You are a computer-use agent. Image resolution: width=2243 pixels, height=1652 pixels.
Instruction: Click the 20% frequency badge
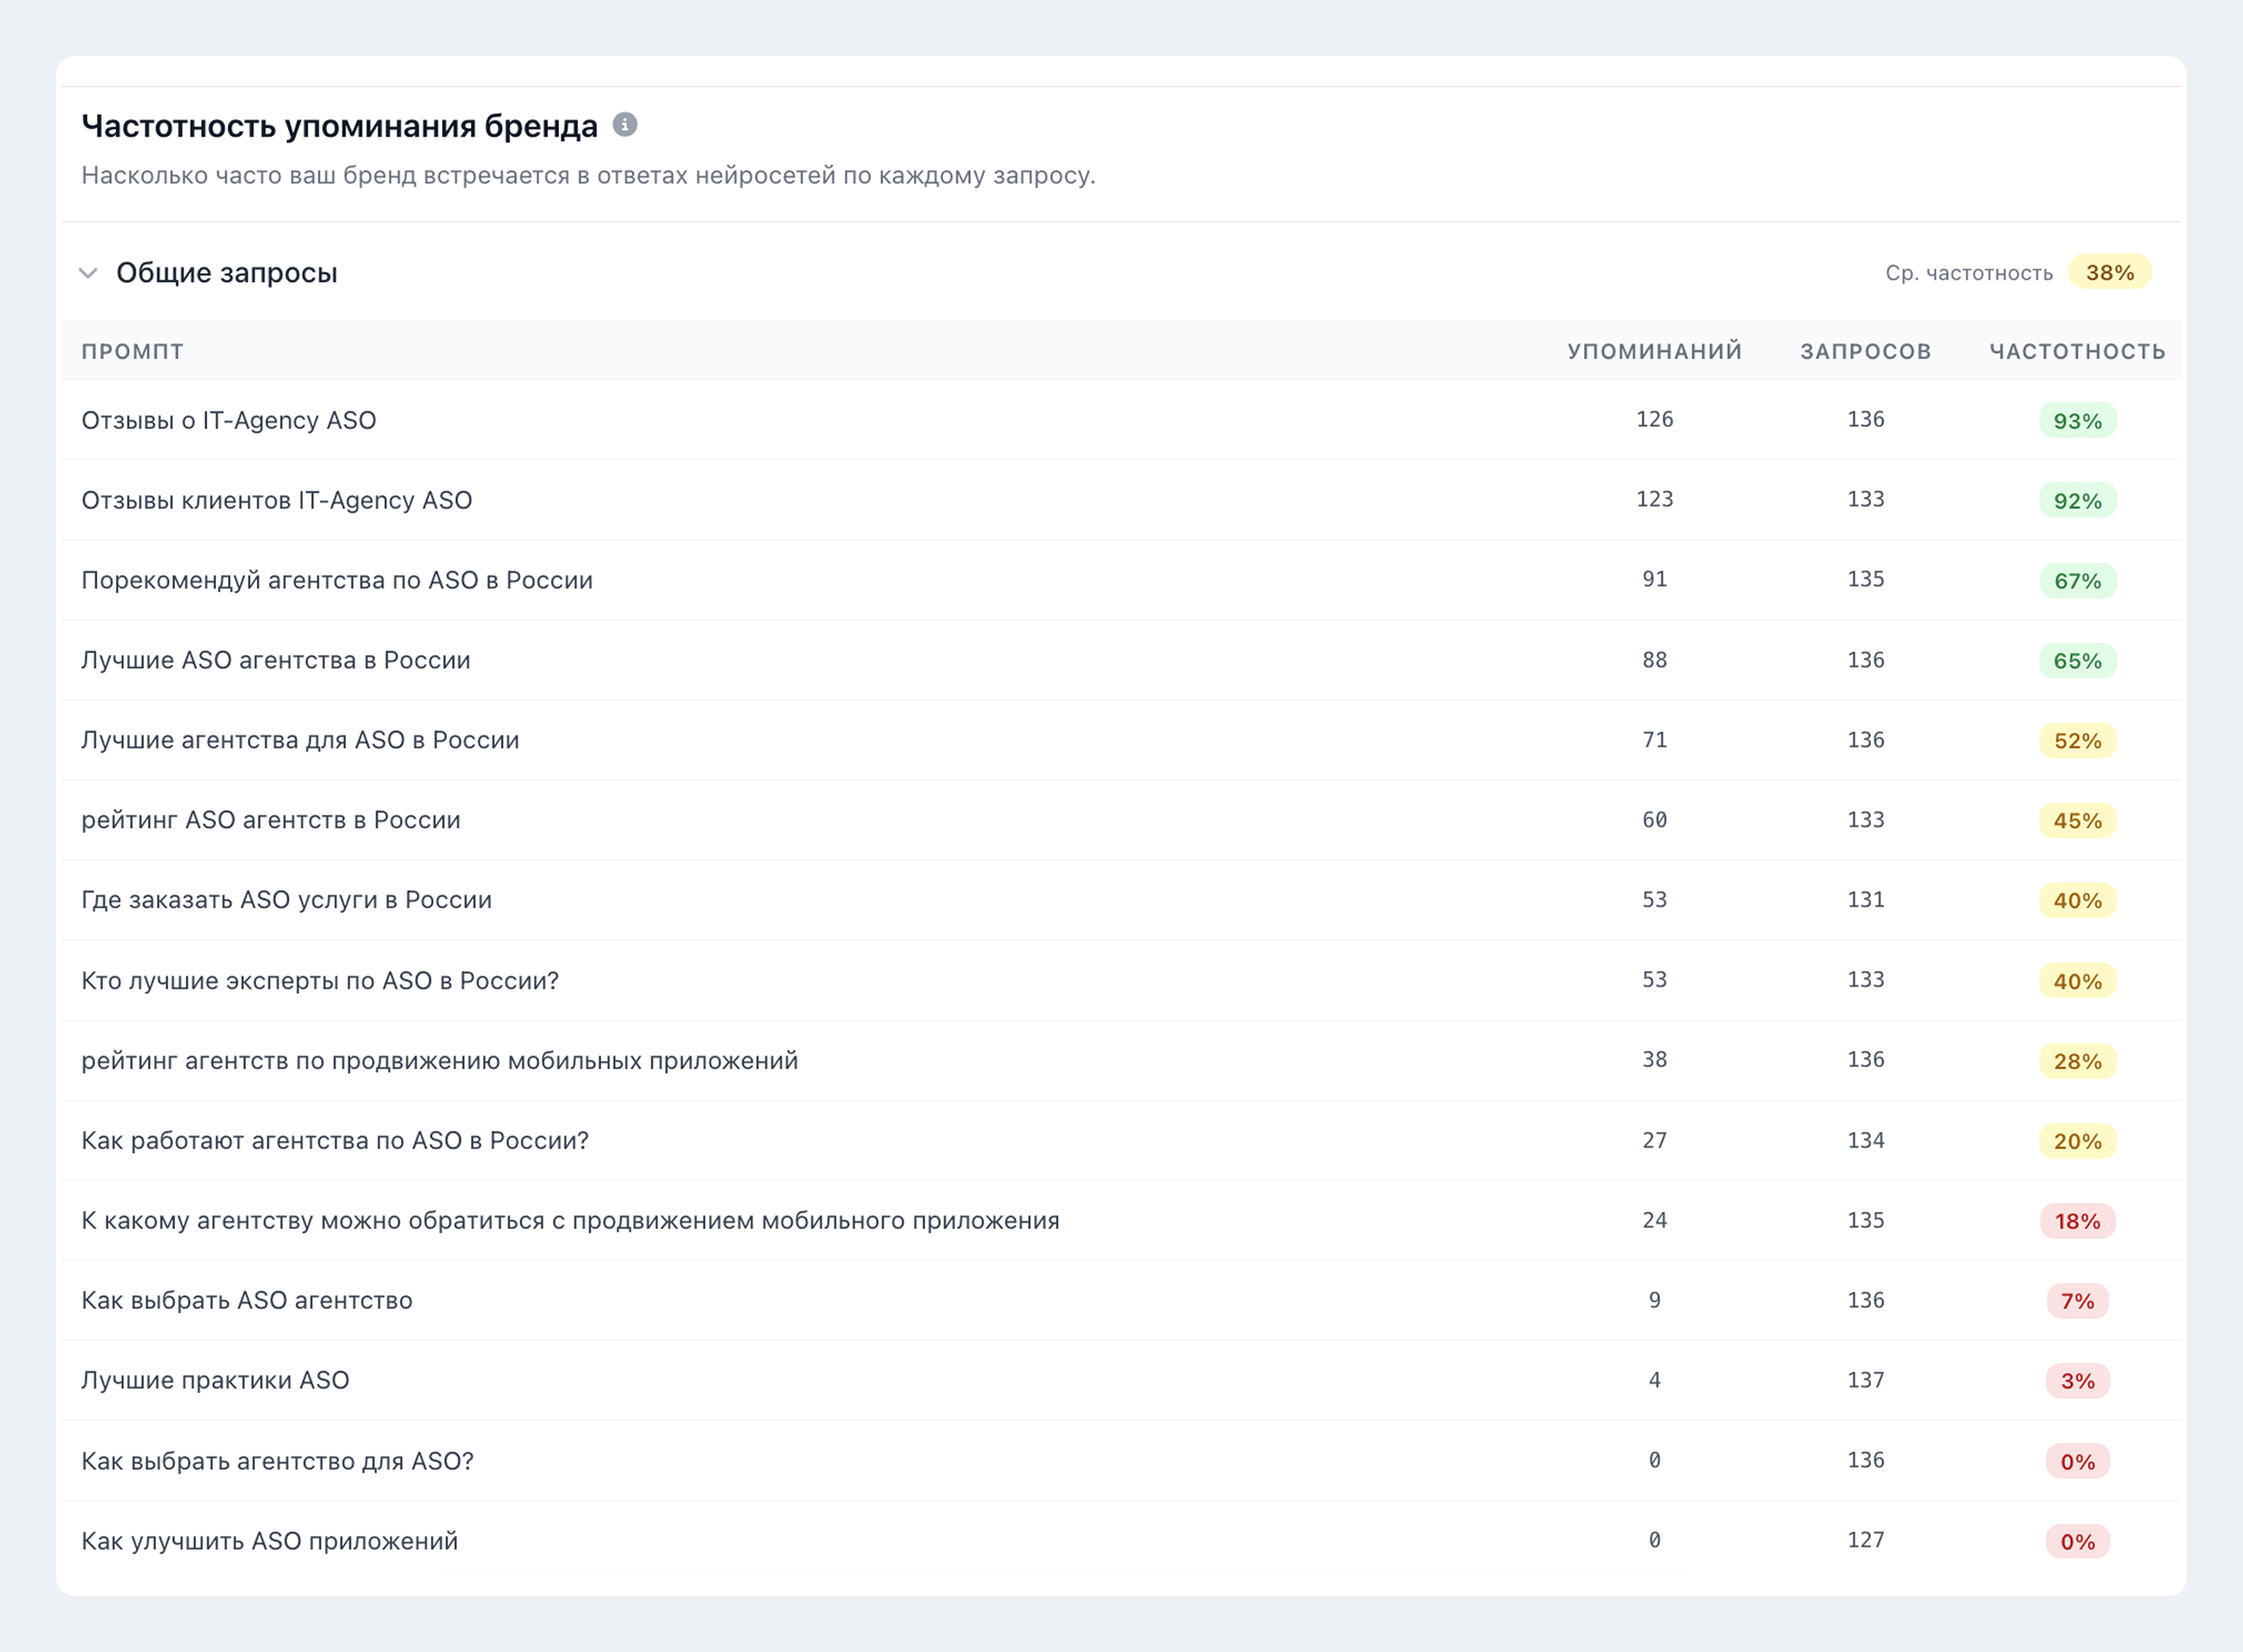pos(2077,1141)
